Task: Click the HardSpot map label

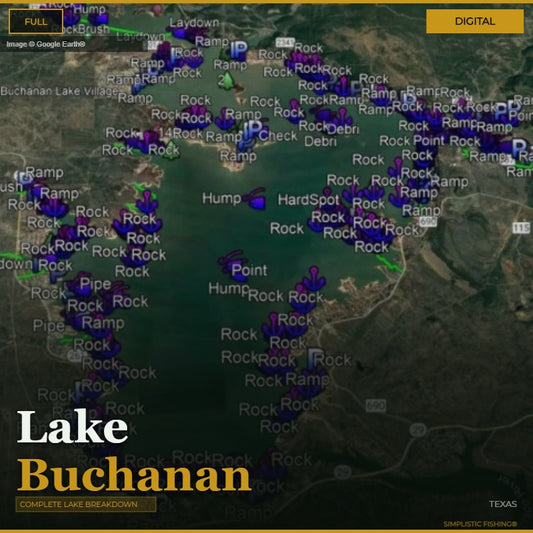Action: click(308, 200)
